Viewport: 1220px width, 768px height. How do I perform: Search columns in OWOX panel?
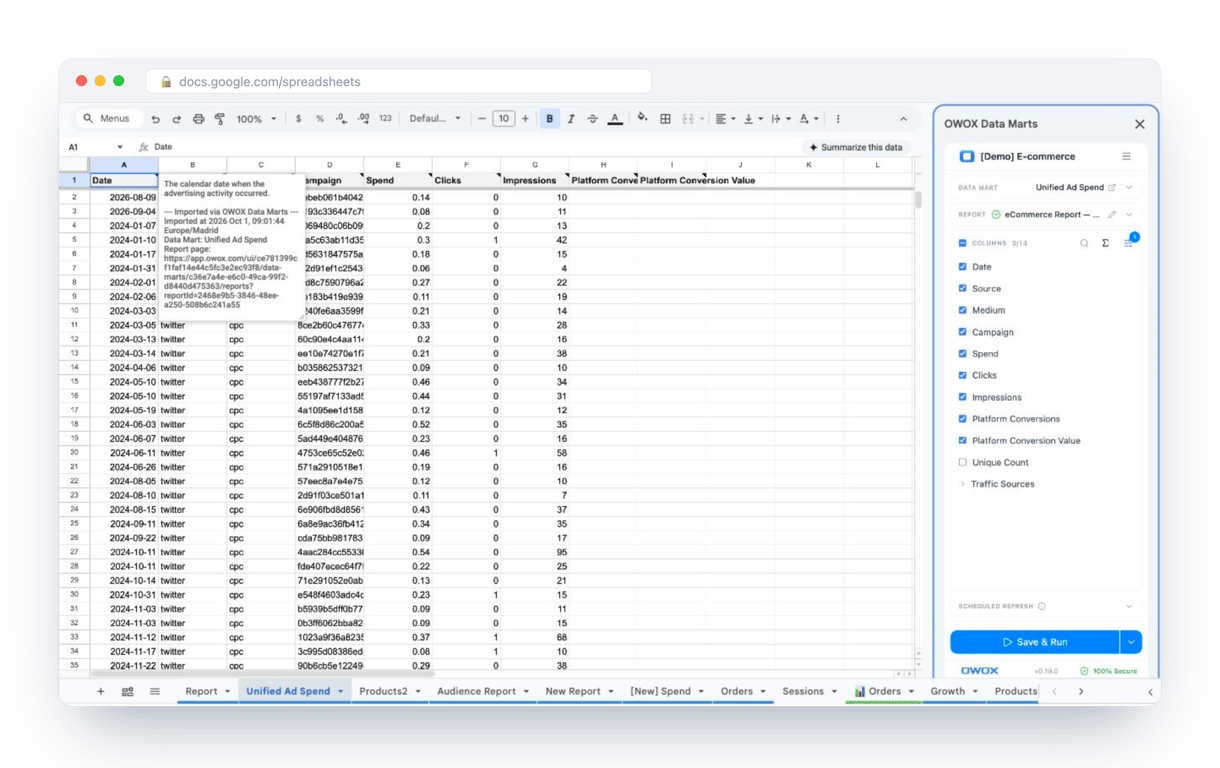[1084, 243]
